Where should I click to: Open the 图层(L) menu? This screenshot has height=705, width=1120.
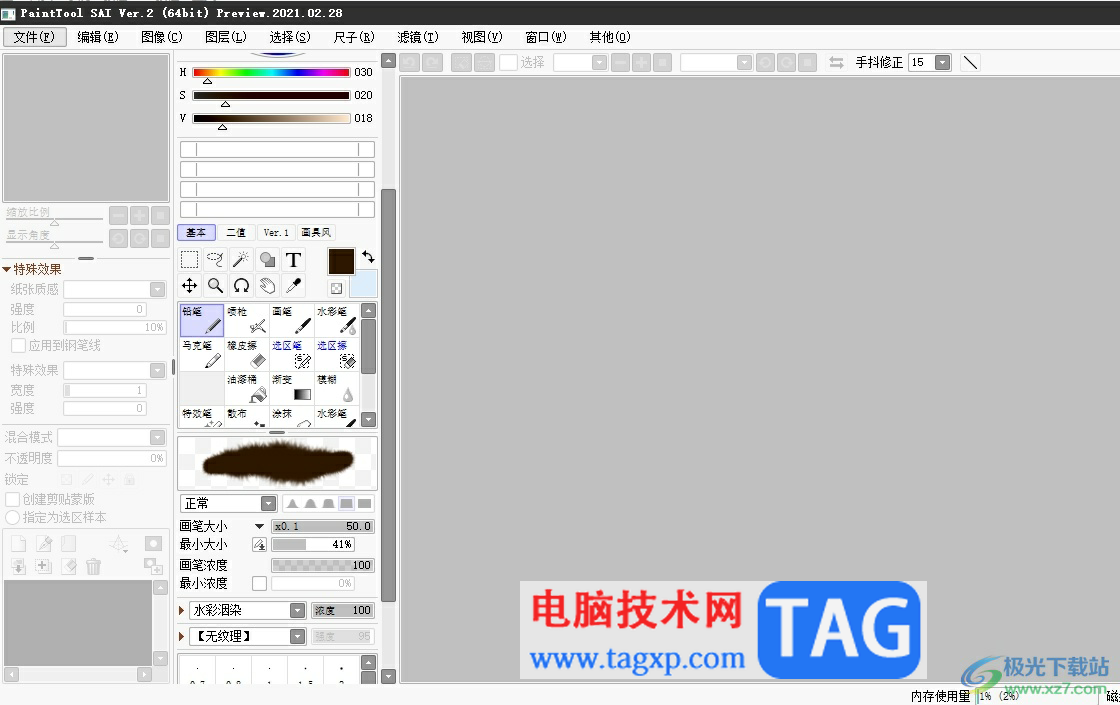click(226, 37)
